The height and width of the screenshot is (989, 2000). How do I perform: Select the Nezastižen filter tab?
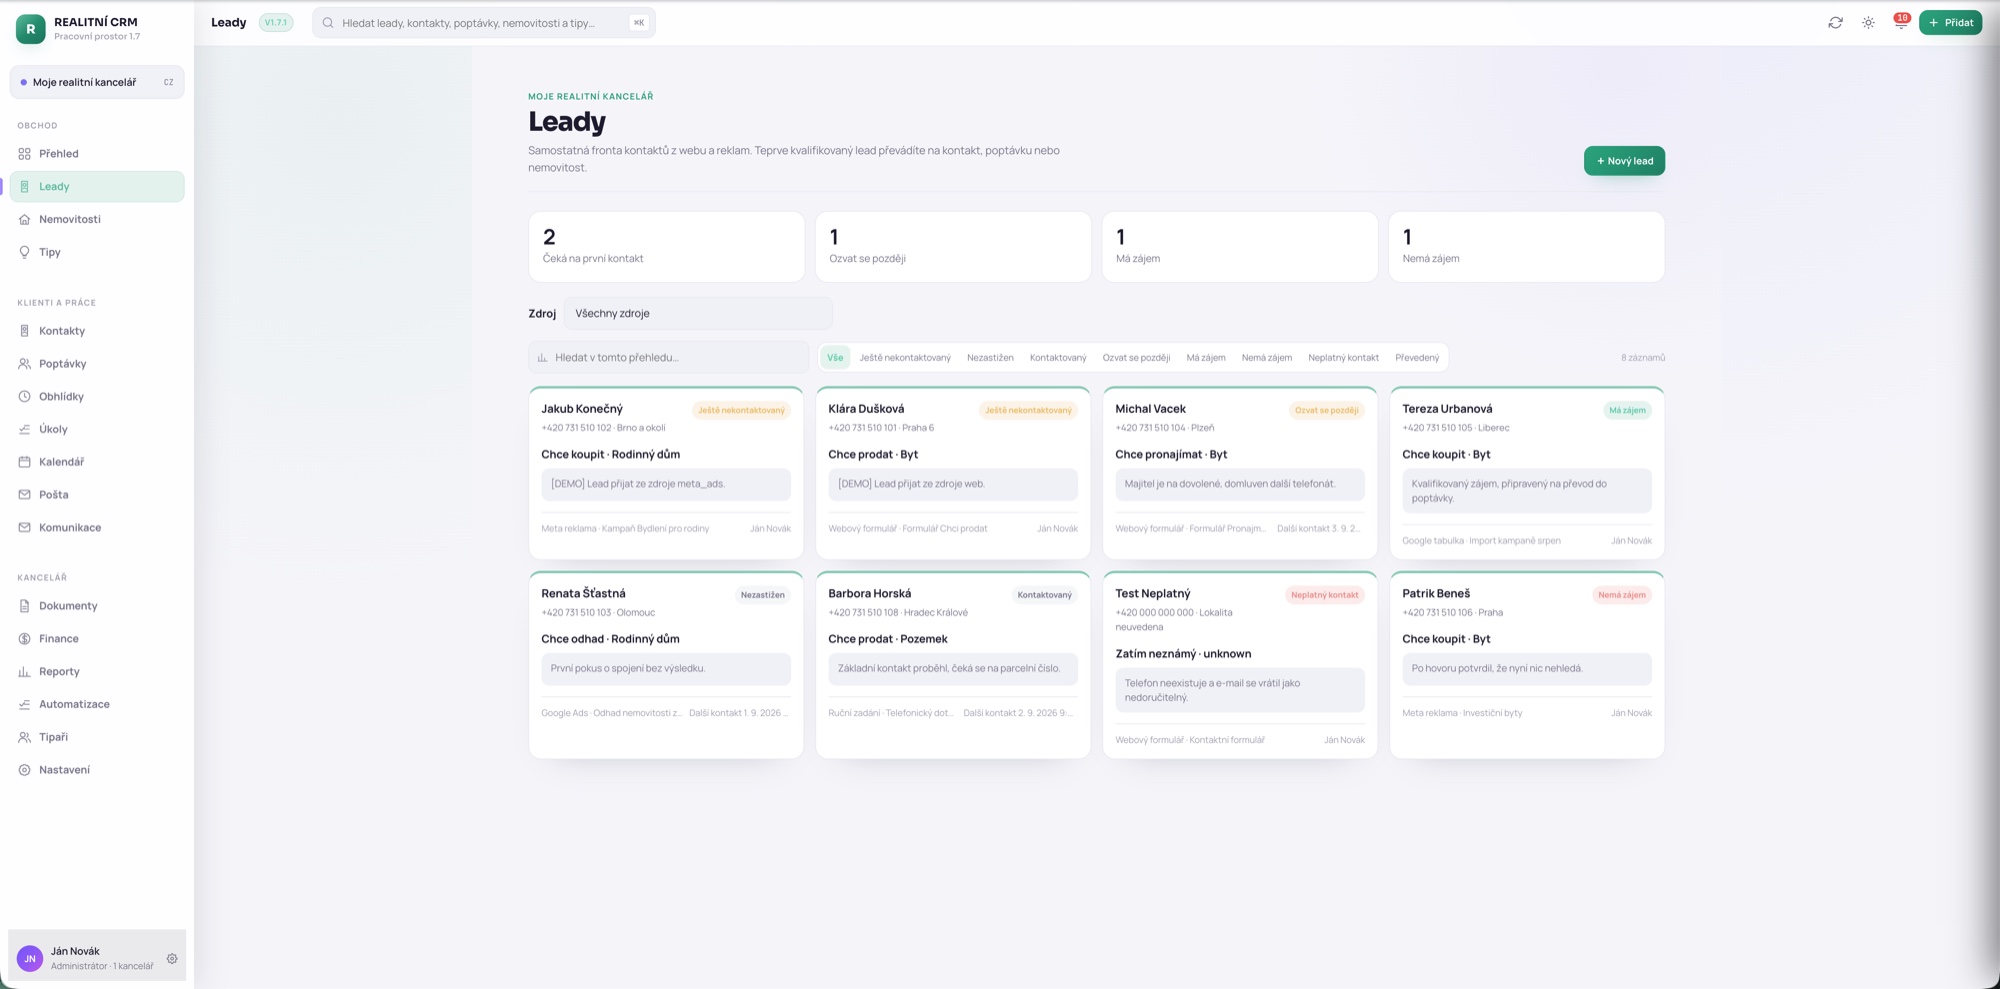pyautogui.click(x=990, y=357)
